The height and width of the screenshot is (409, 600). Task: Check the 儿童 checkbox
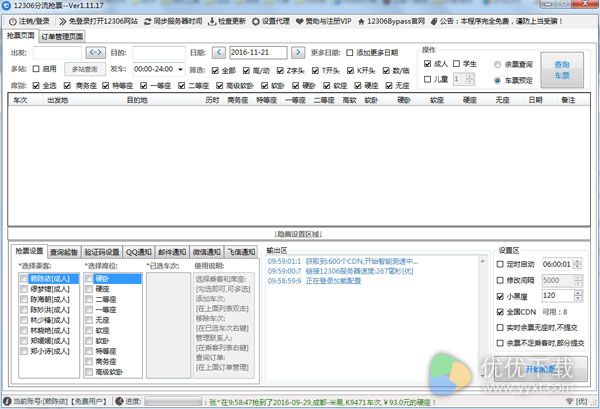(427, 79)
